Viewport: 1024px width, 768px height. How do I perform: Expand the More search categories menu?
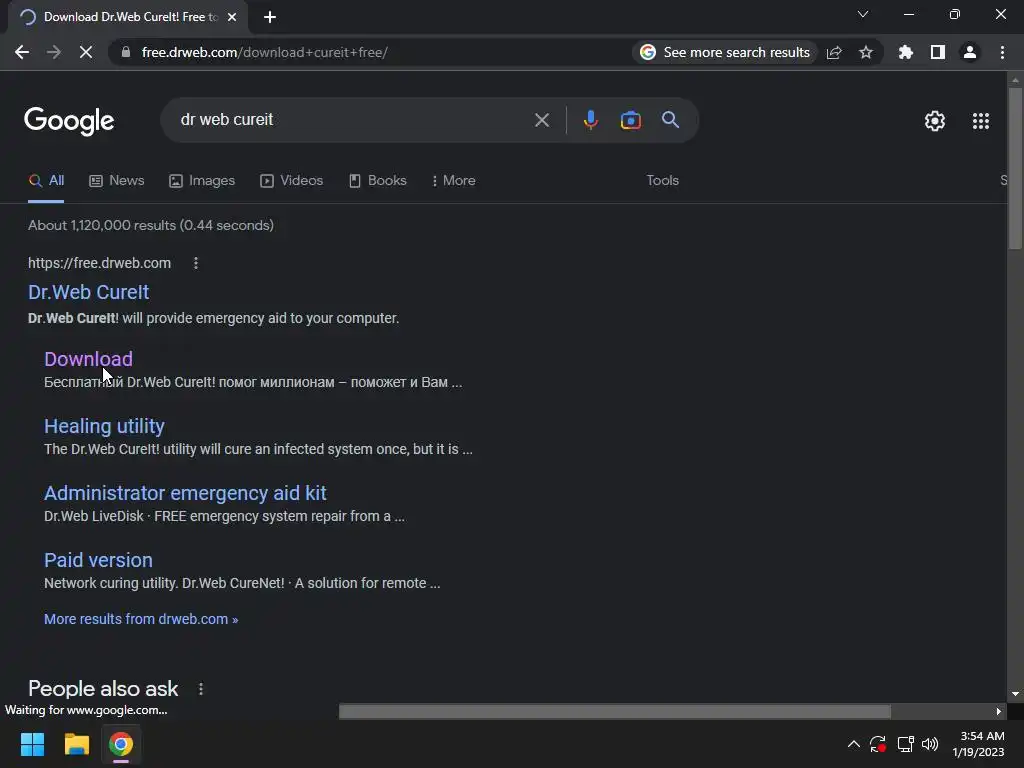coord(453,181)
